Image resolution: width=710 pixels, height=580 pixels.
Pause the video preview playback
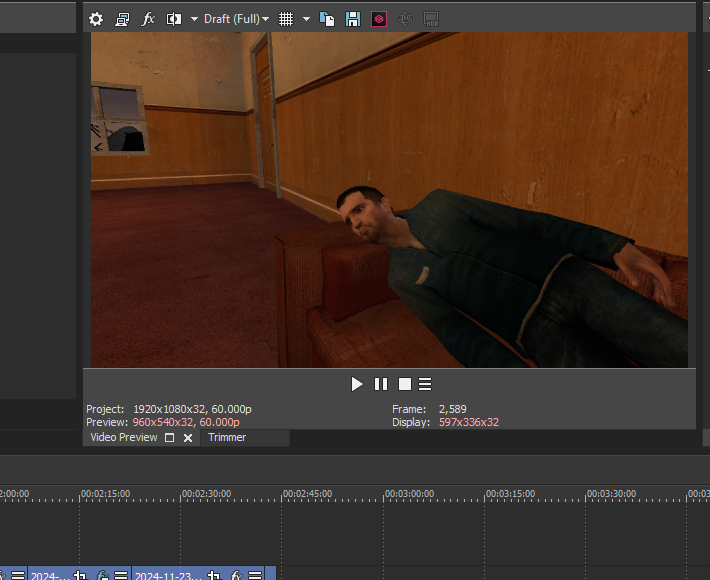381,384
